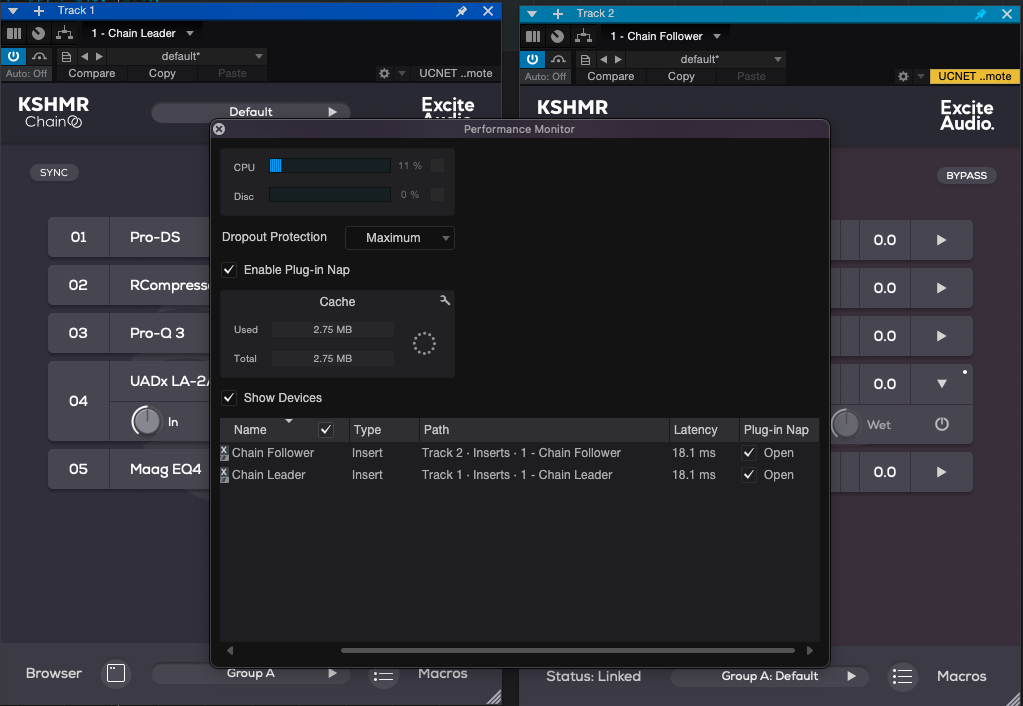1023x706 pixels.
Task: Open Track 1 title dropdown arrow
Action: (x=12, y=11)
